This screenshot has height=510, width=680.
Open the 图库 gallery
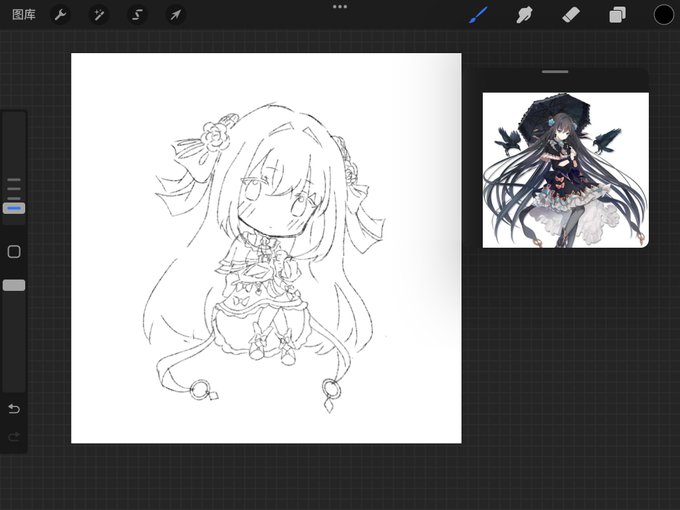(23, 15)
